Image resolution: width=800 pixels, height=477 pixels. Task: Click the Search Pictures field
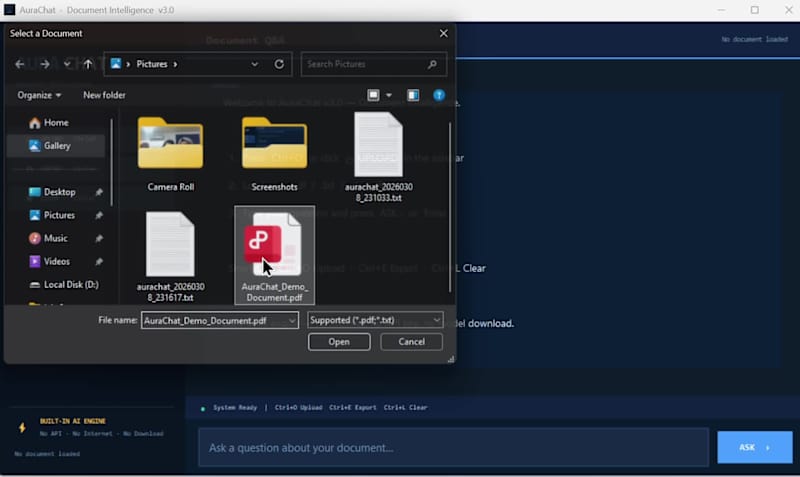pyautogui.click(x=373, y=64)
